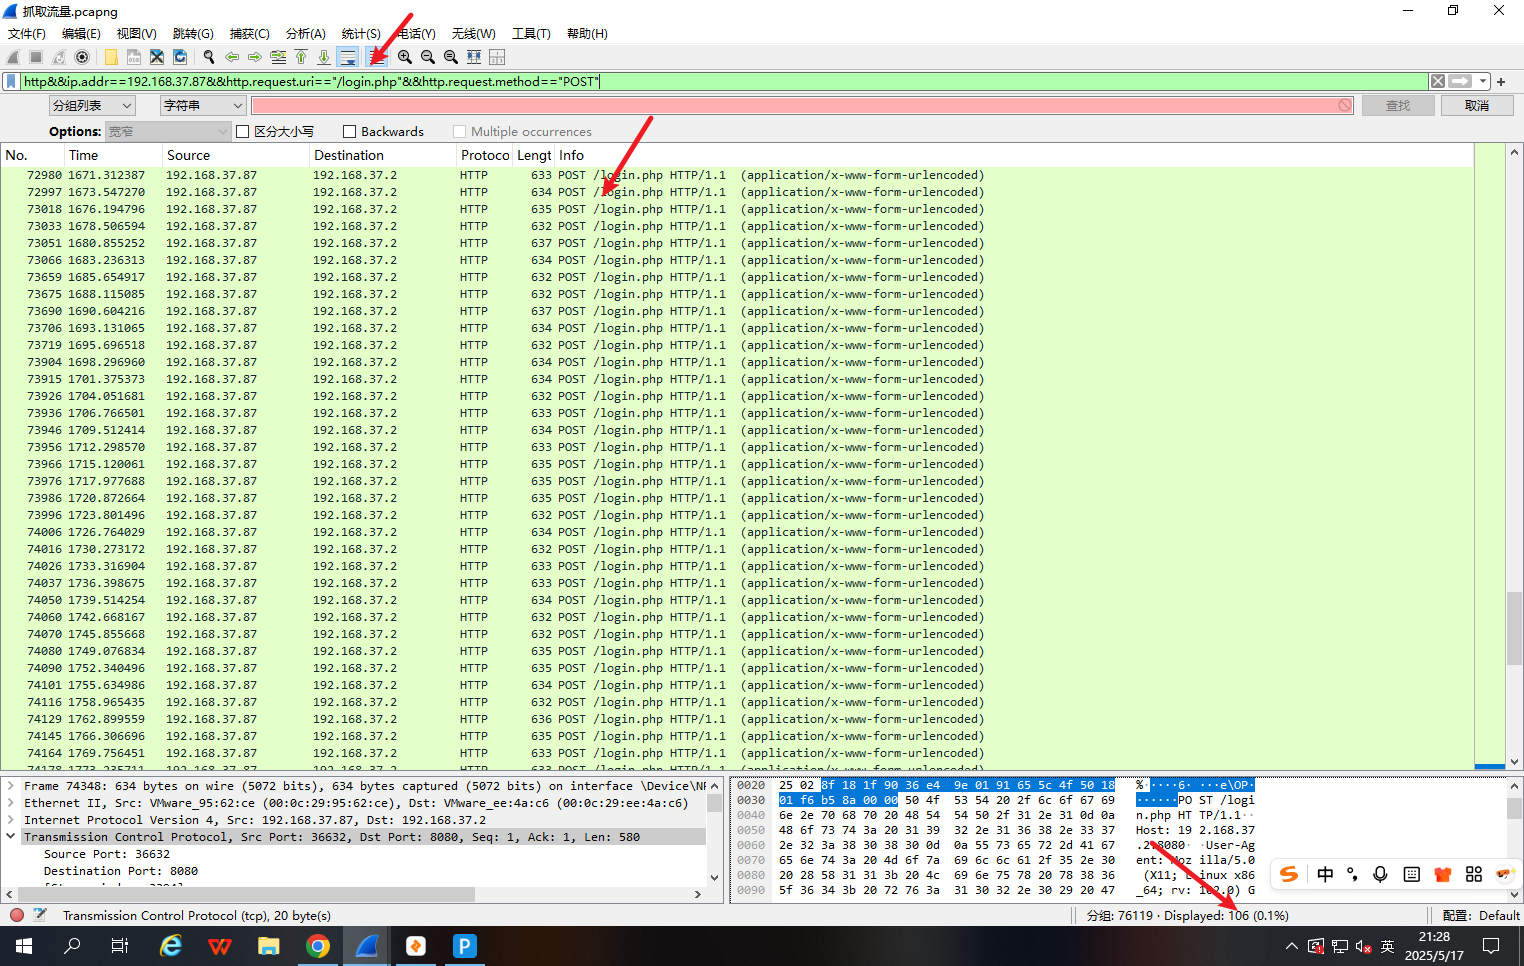Zoom in on packet text

click(405, 57)
